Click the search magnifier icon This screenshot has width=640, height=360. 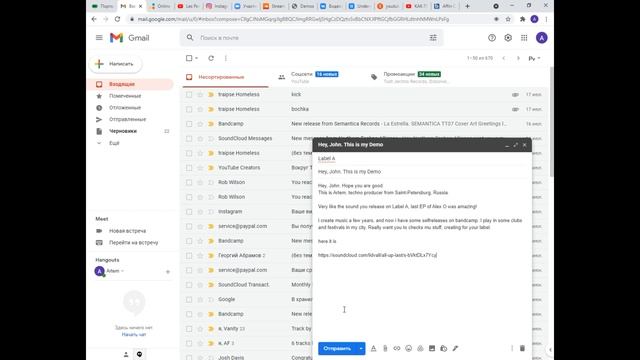[190, 38]
